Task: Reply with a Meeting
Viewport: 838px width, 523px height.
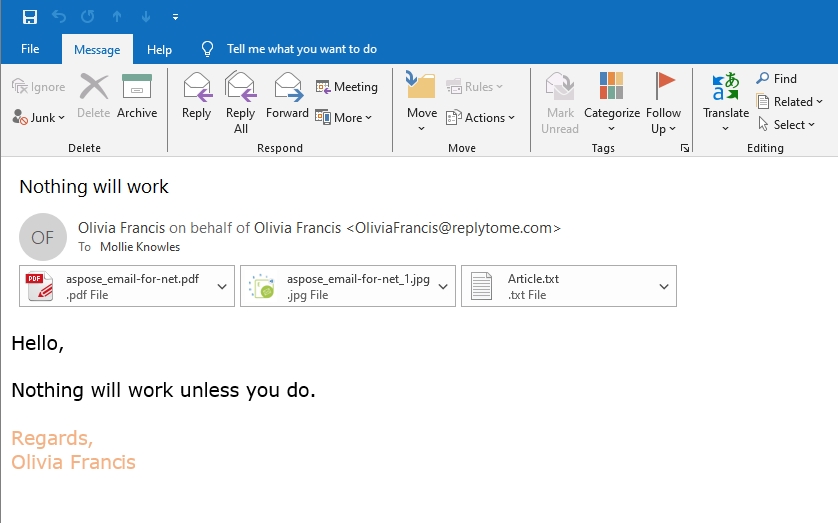Action: 346,87
